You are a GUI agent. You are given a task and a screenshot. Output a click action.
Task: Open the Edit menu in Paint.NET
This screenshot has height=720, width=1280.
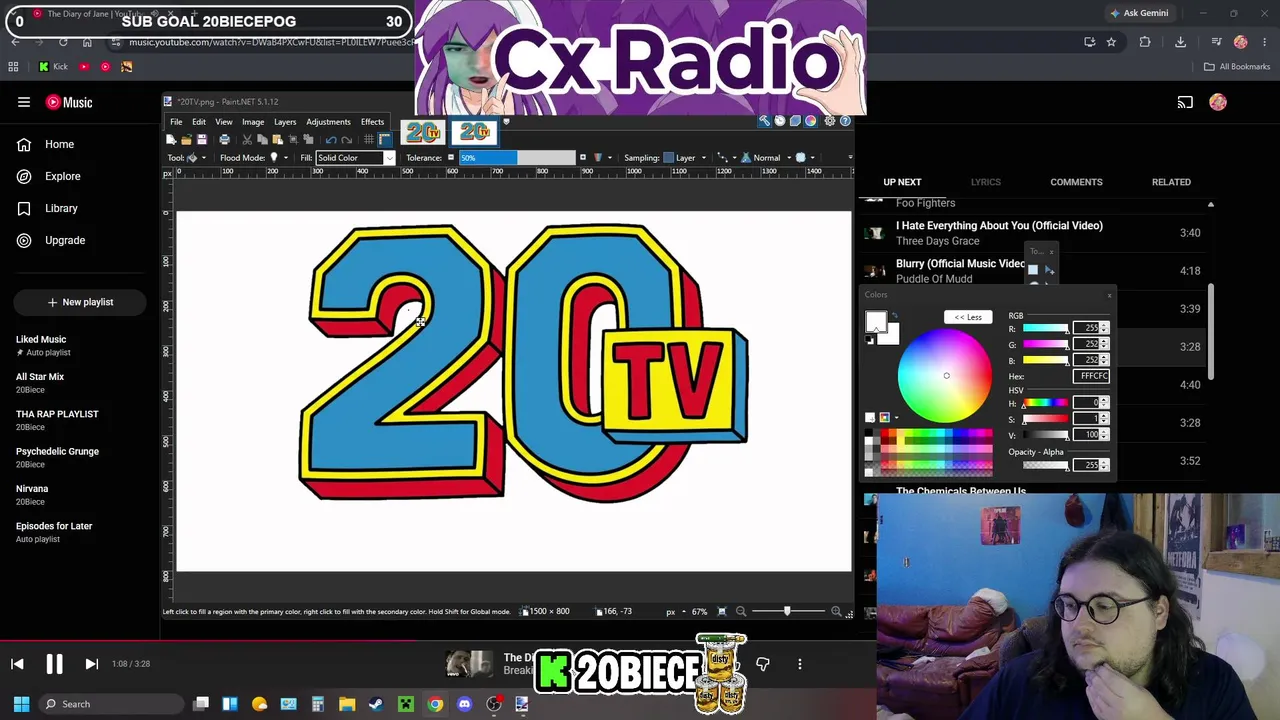pos(199,122)
